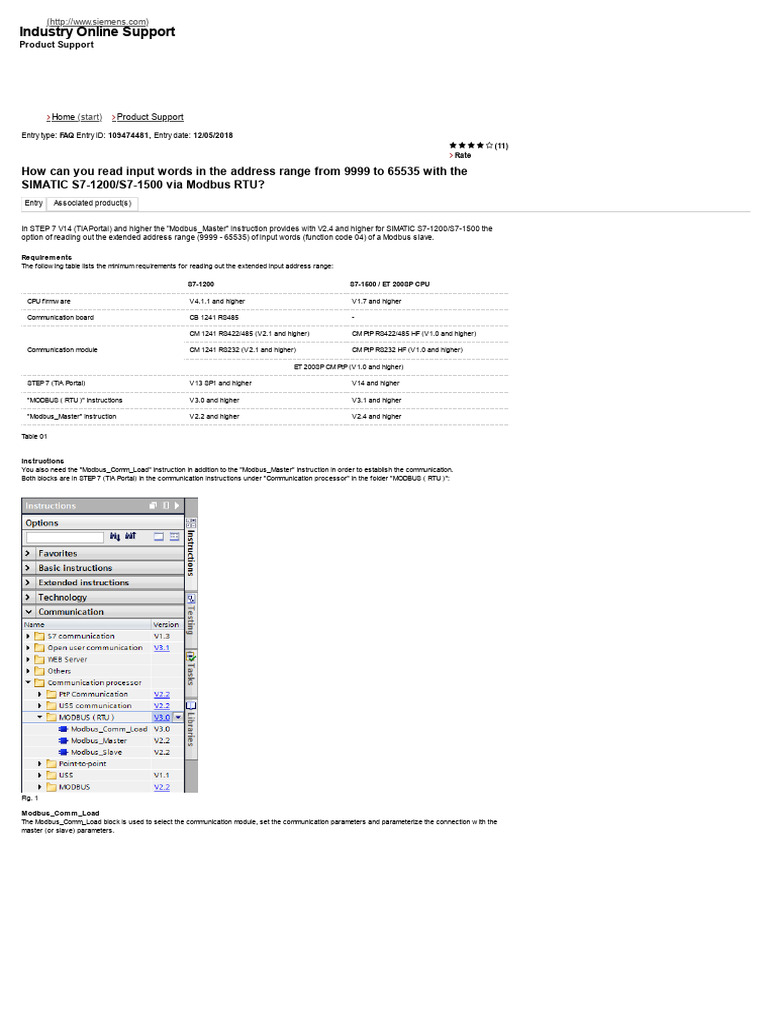Viewport: 768px width, 1024px height.
Task: Expand the Favorites section
Action: coord(28,553)
